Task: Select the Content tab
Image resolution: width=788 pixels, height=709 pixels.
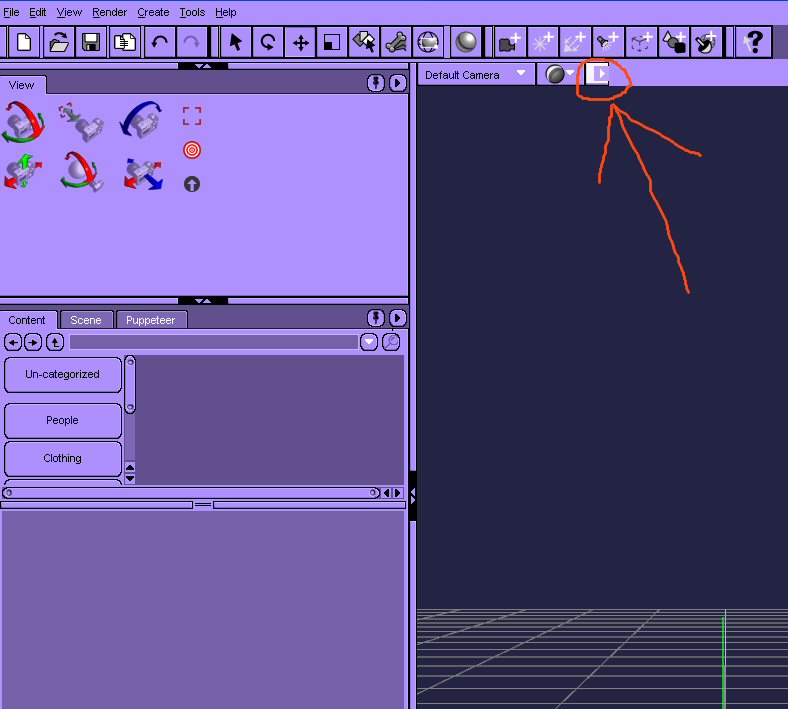Action: pos(27,320)
